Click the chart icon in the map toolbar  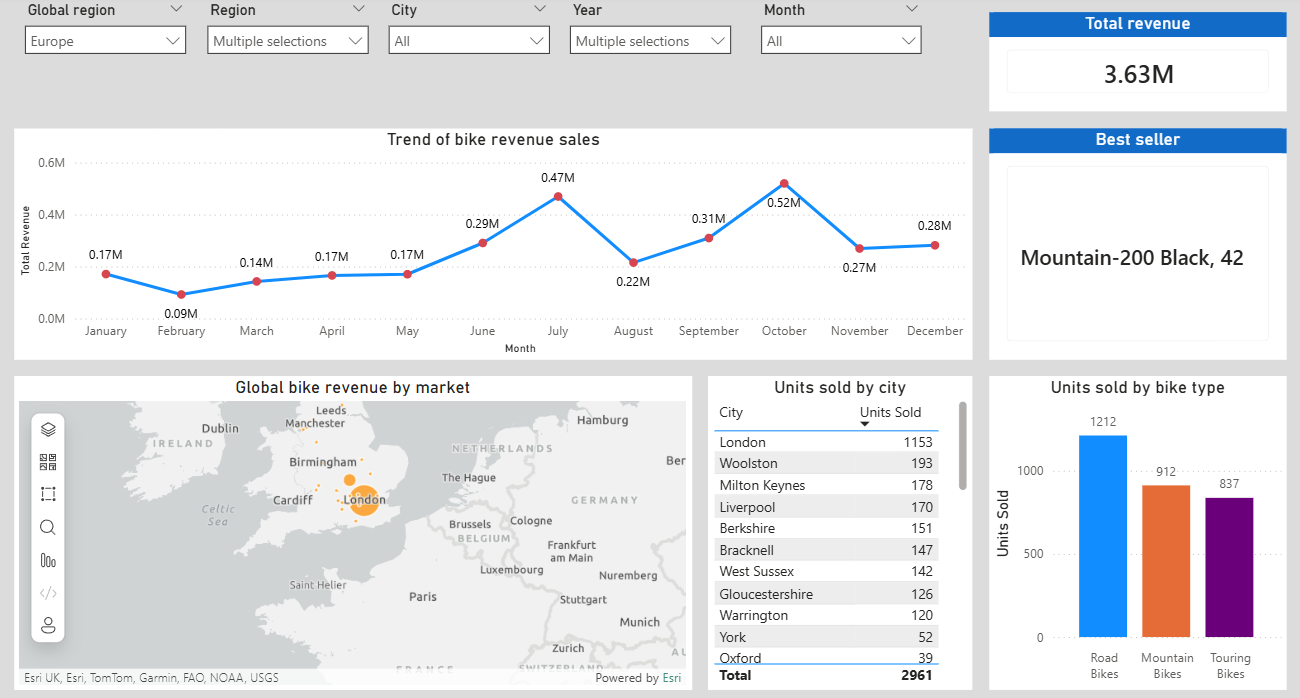pos(47,560)
